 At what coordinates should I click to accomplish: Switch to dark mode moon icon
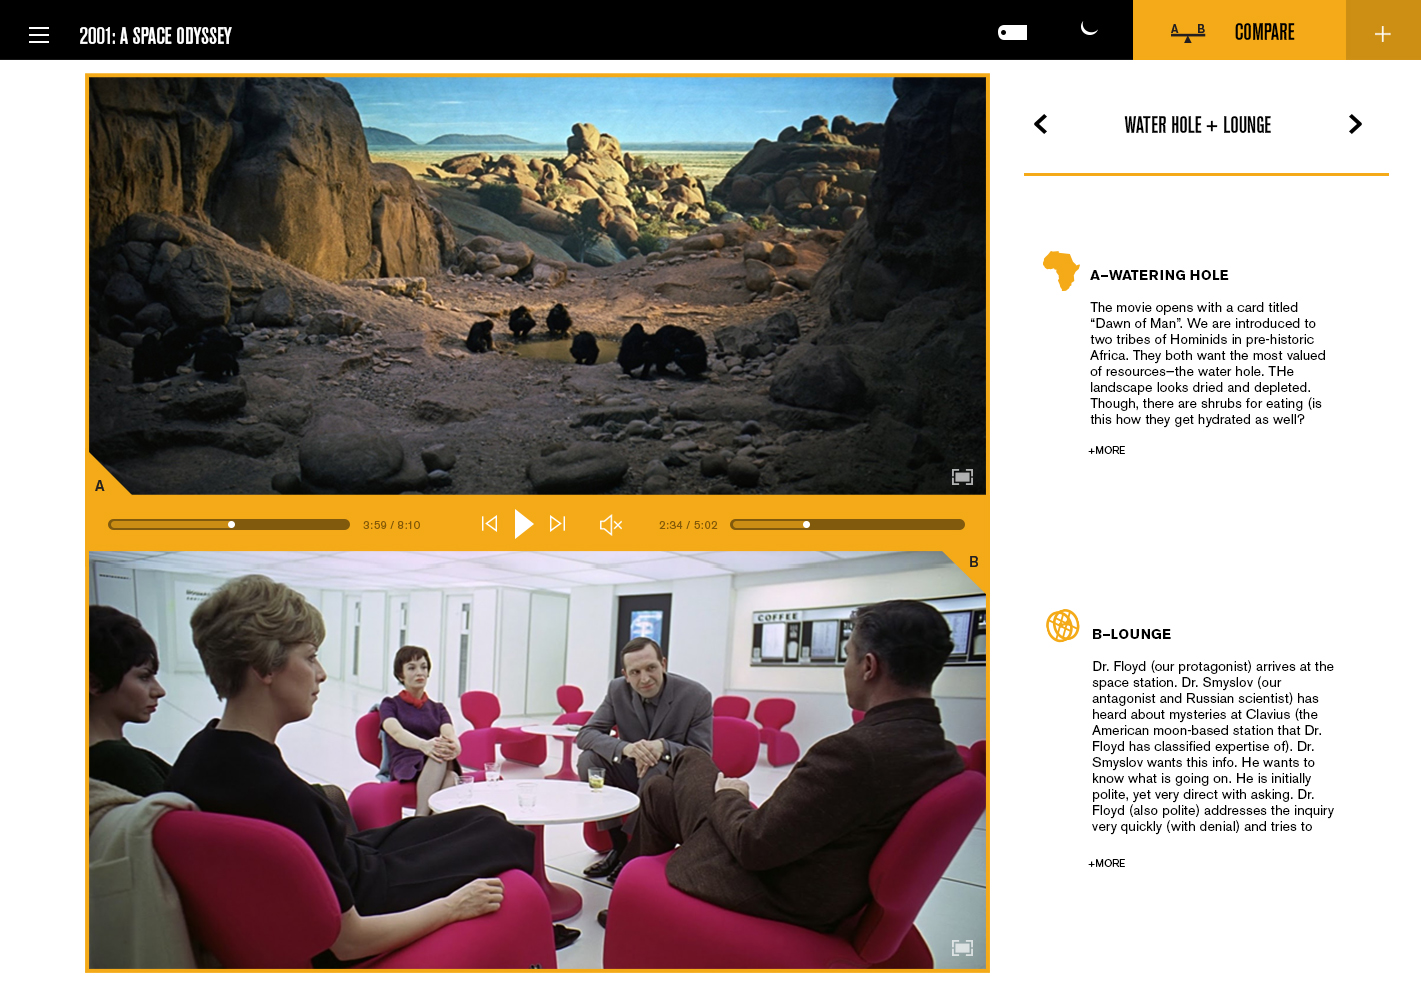[1089, 29]
